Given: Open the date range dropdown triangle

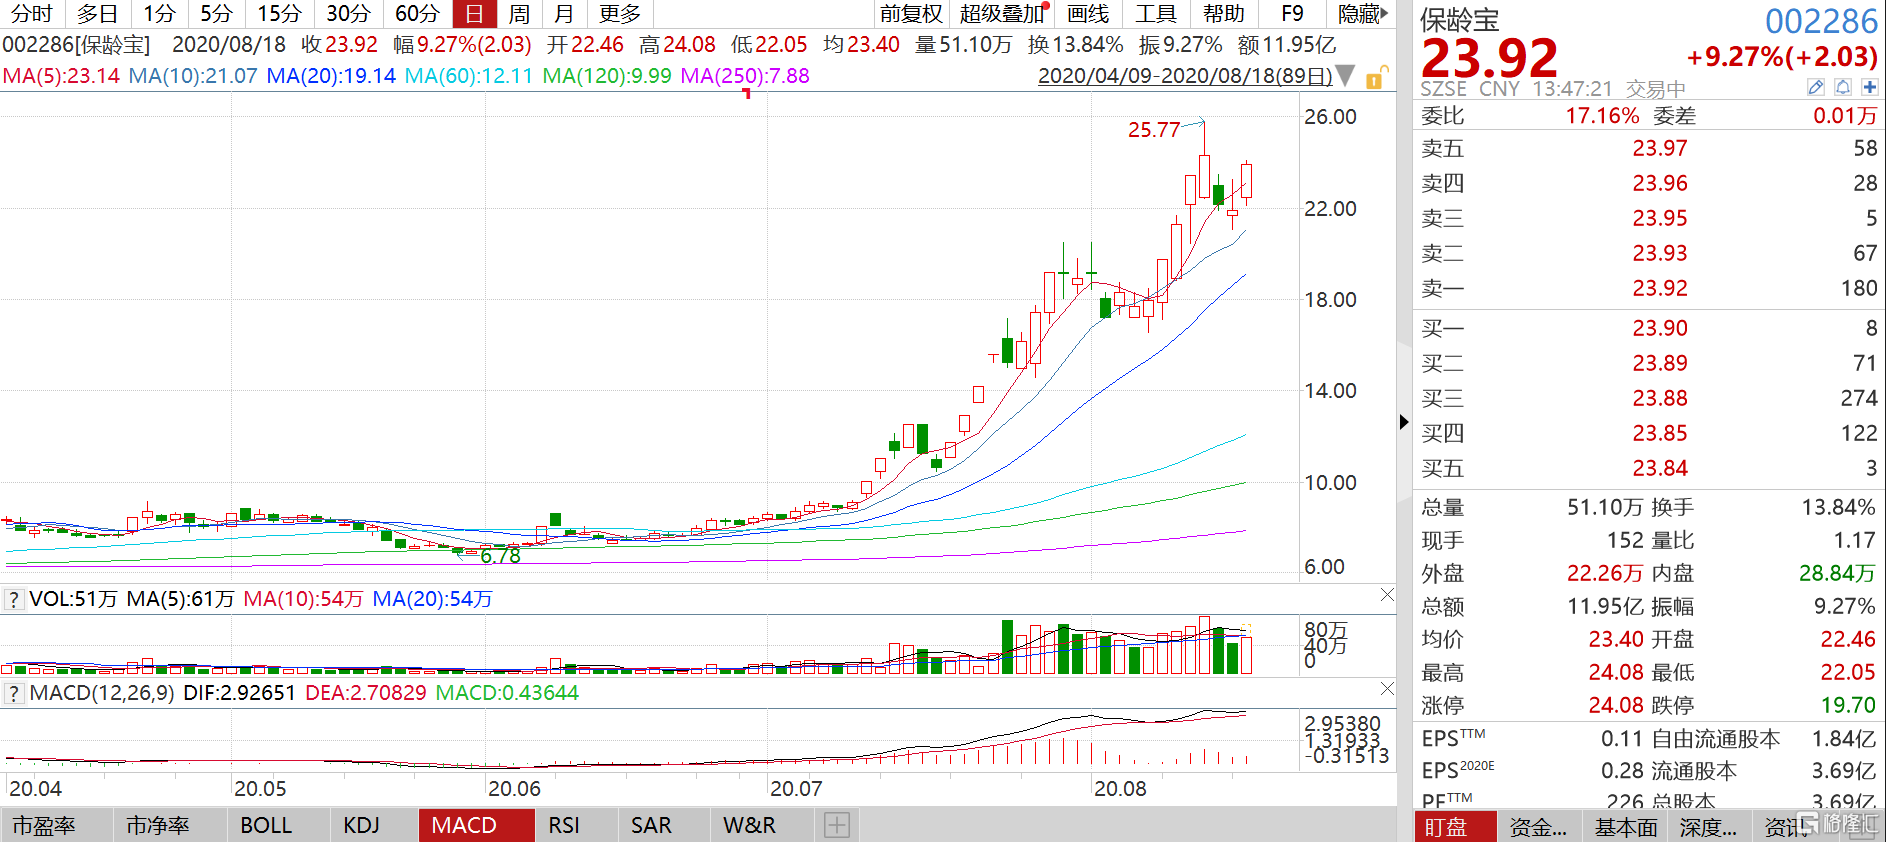Looking at the screenshot, I should (1346, 76).
